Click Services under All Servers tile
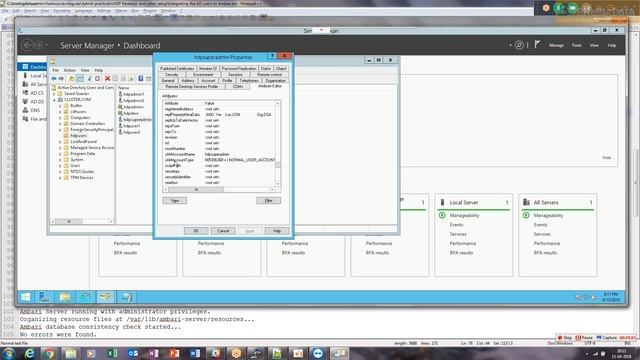The width and height of the screenshot is (640, 360). 542,234
